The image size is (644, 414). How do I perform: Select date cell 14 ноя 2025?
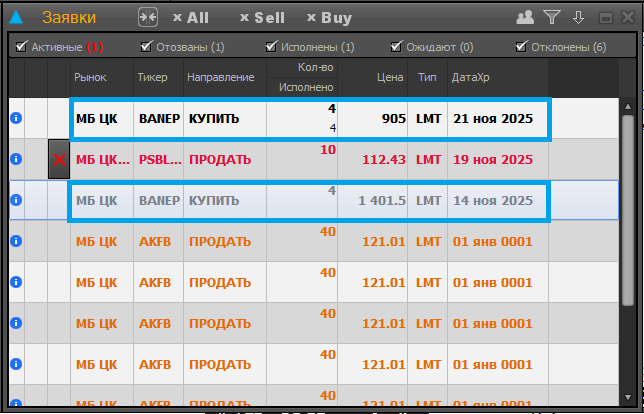pos(498,200)
